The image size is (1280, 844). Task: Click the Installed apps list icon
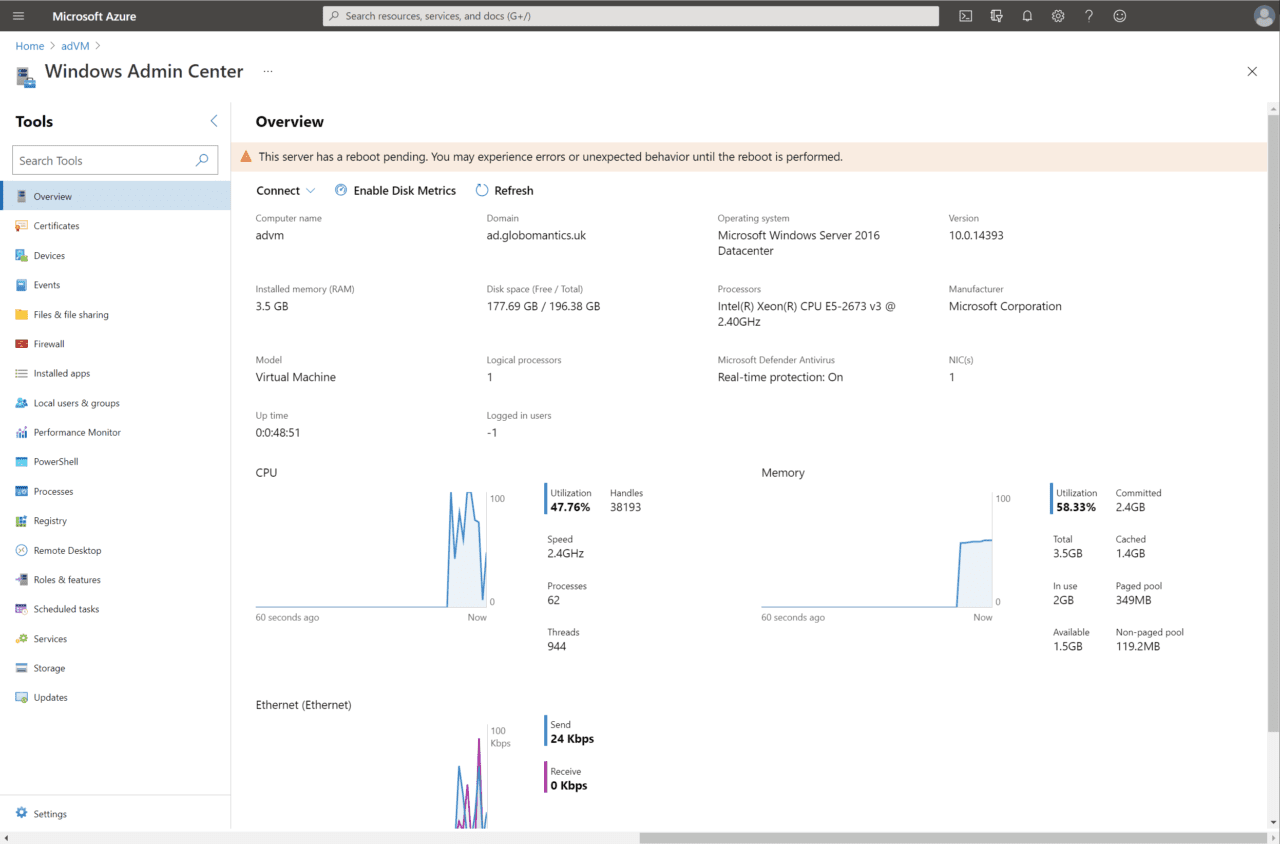[x=22, y=373]
